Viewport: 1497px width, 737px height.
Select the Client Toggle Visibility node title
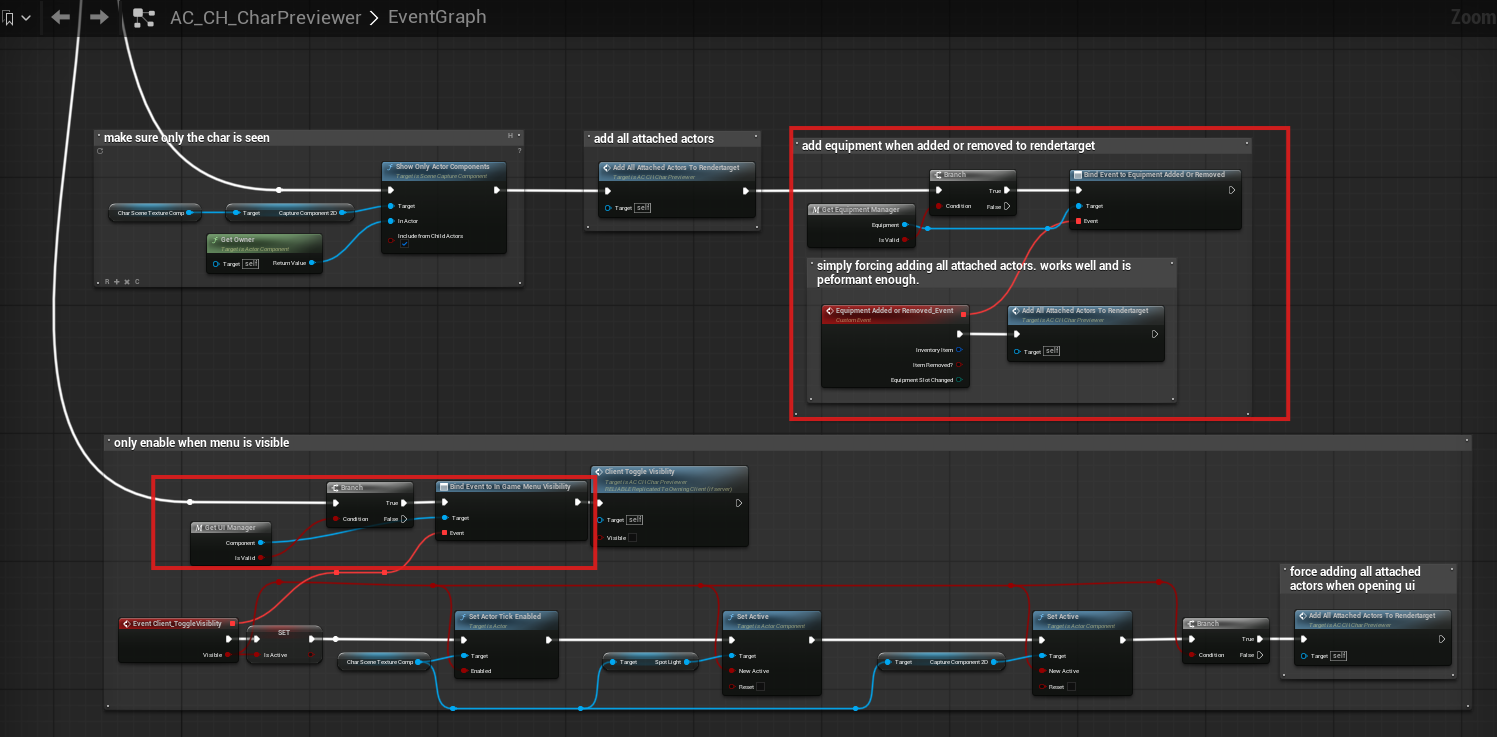(x=640, y=472)
